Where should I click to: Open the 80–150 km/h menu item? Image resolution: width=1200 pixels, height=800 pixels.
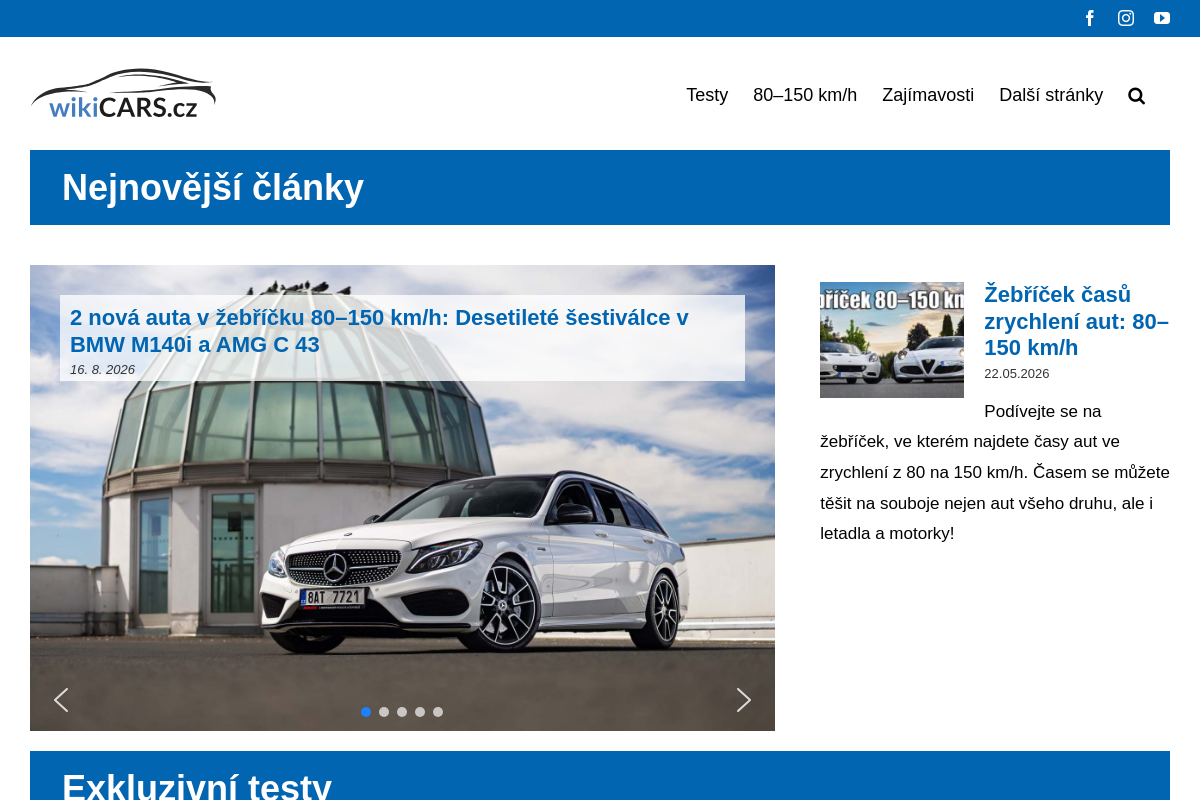pos(805,95)
